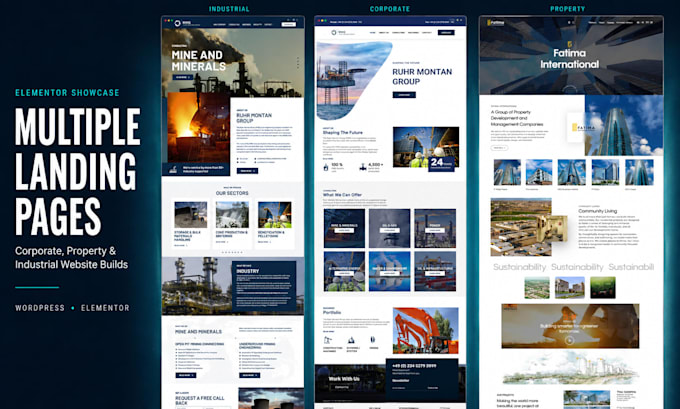Click the orange excavator Portfolio image

[425, 330]
